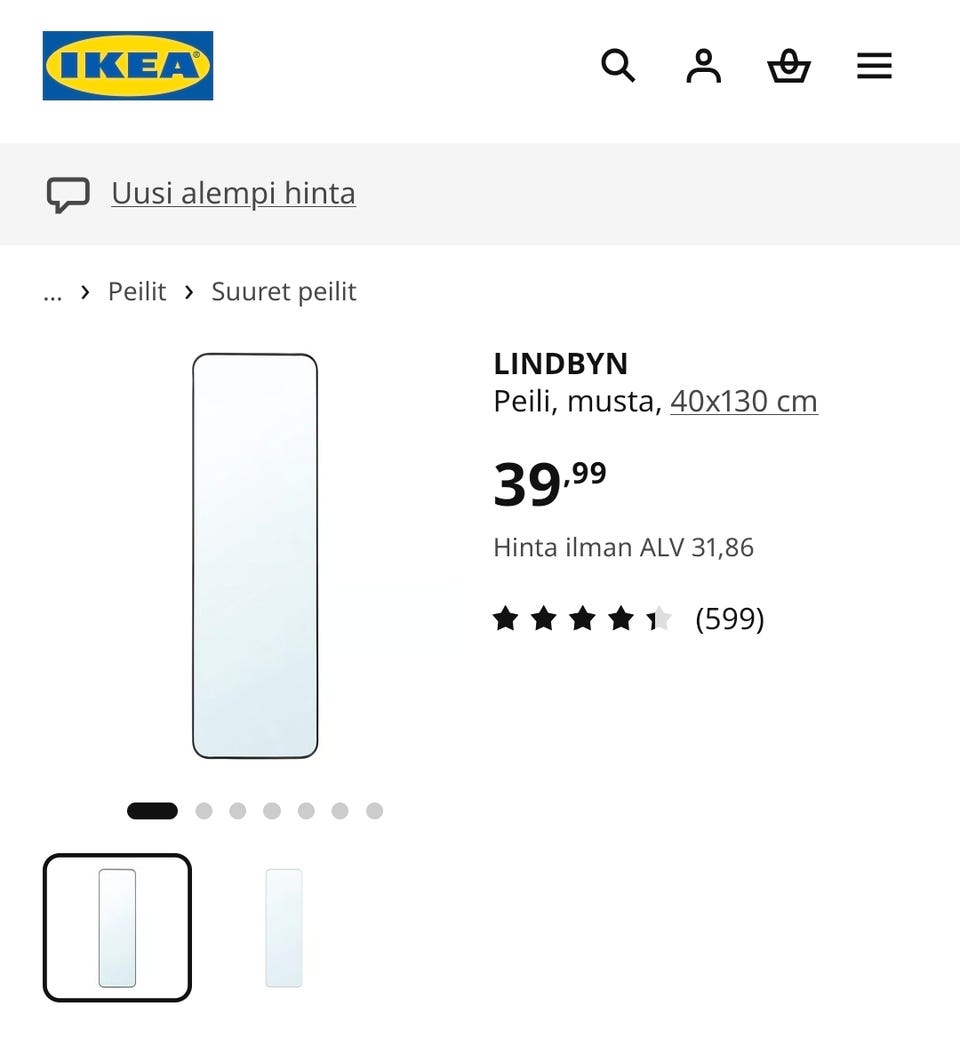Image resolution: width=960 pixels, height=1062 pixels.
Task: Choose the white mirror variant thumbnail
Action: tap(283, 928)
